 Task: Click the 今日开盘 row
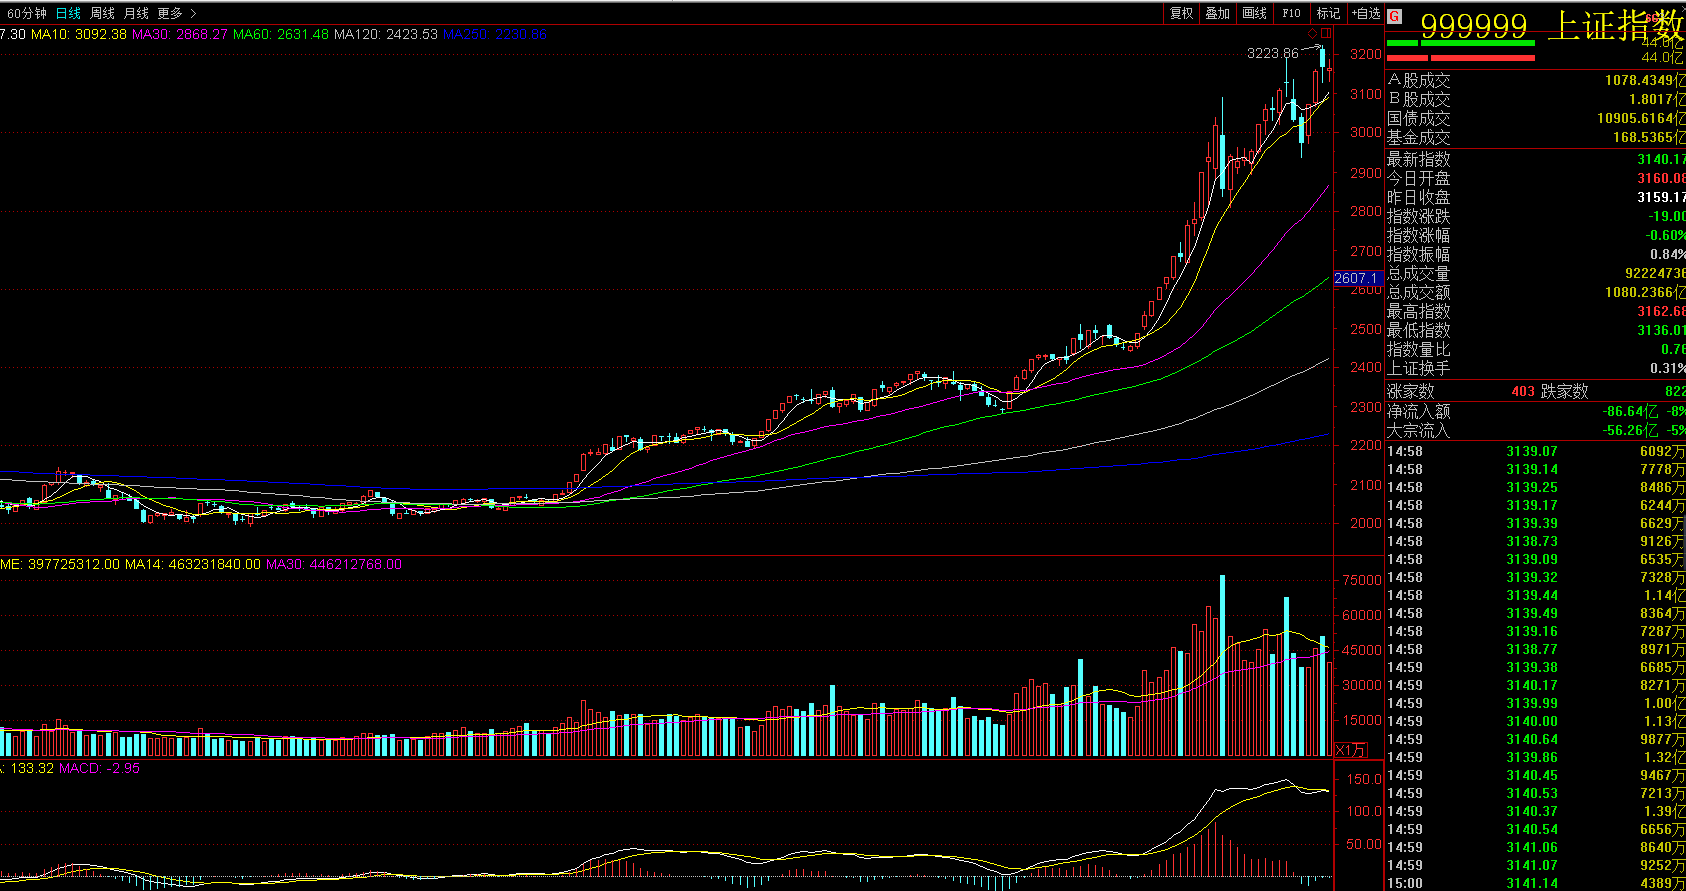tap(1535, 178)
